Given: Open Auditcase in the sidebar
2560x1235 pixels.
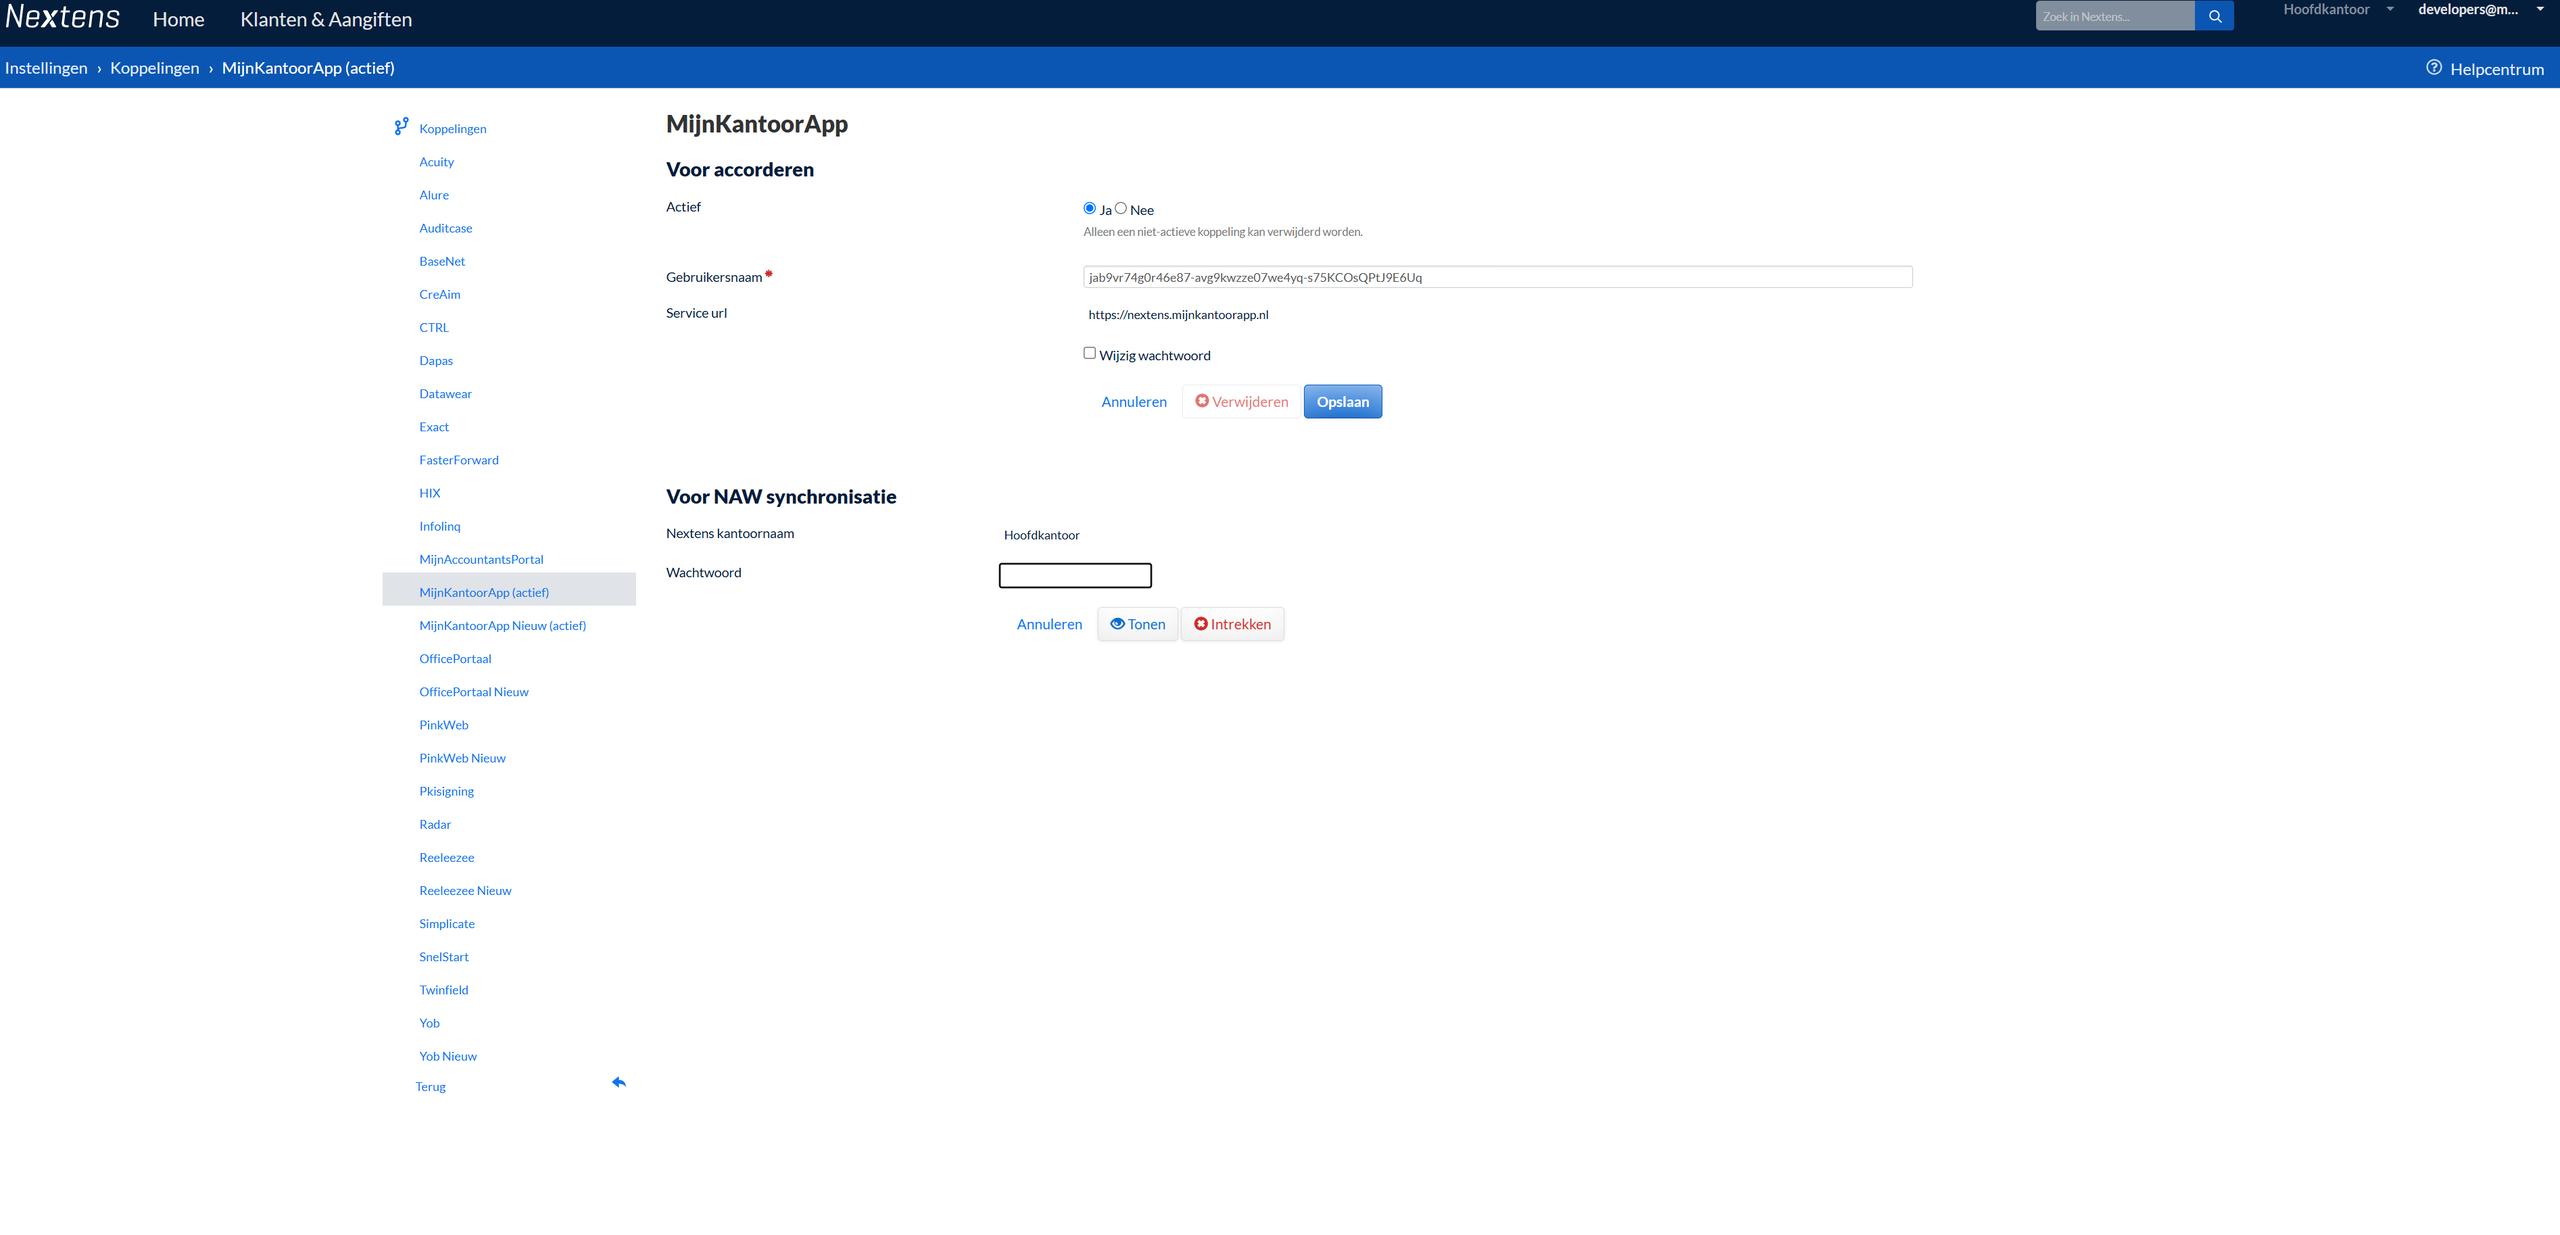Looking at the screenshot, I should (445, 228).
